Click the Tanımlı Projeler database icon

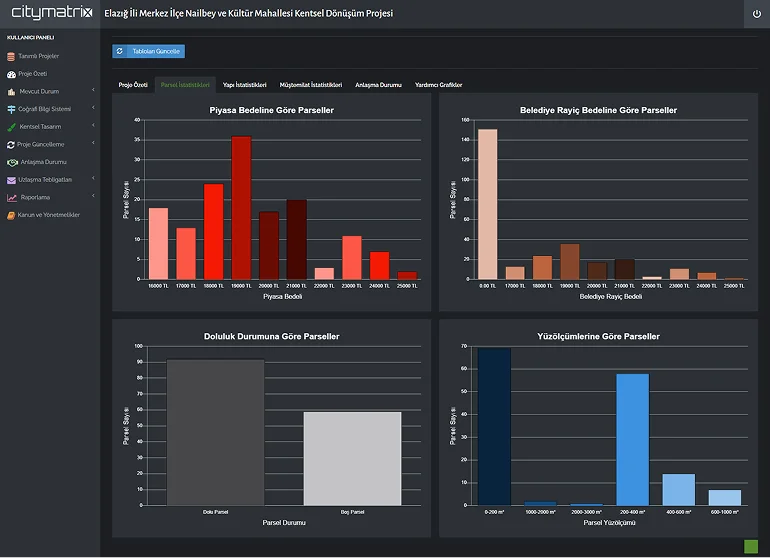(11, 56)
